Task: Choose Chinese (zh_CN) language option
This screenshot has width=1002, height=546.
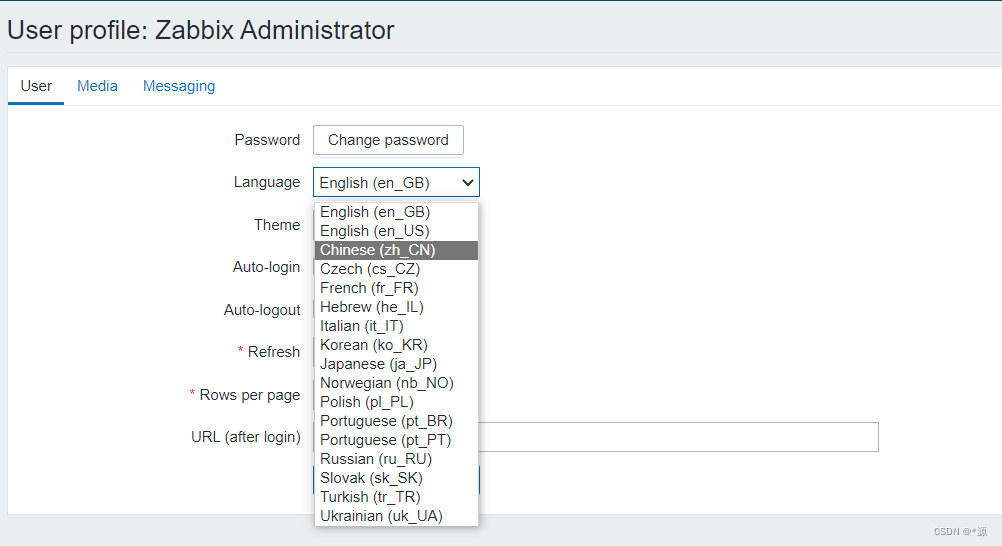Action: coord(396,250)
